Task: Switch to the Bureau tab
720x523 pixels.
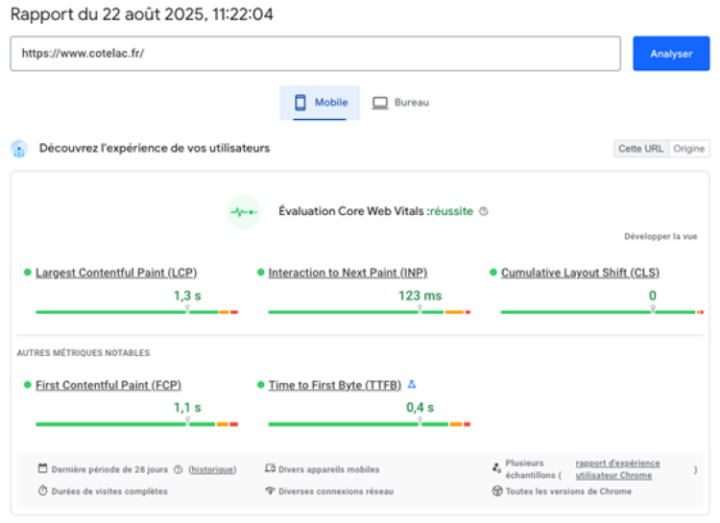Action: point(400,102)
